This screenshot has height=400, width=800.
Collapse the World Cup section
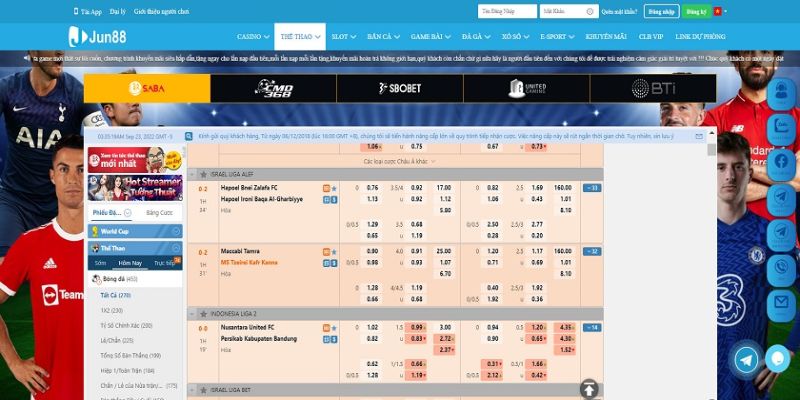click(176, 231)
